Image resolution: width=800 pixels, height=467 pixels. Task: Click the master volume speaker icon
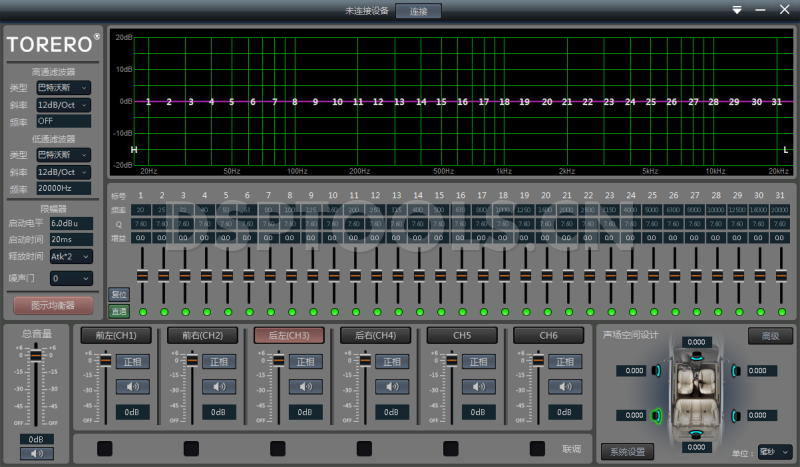37,453
